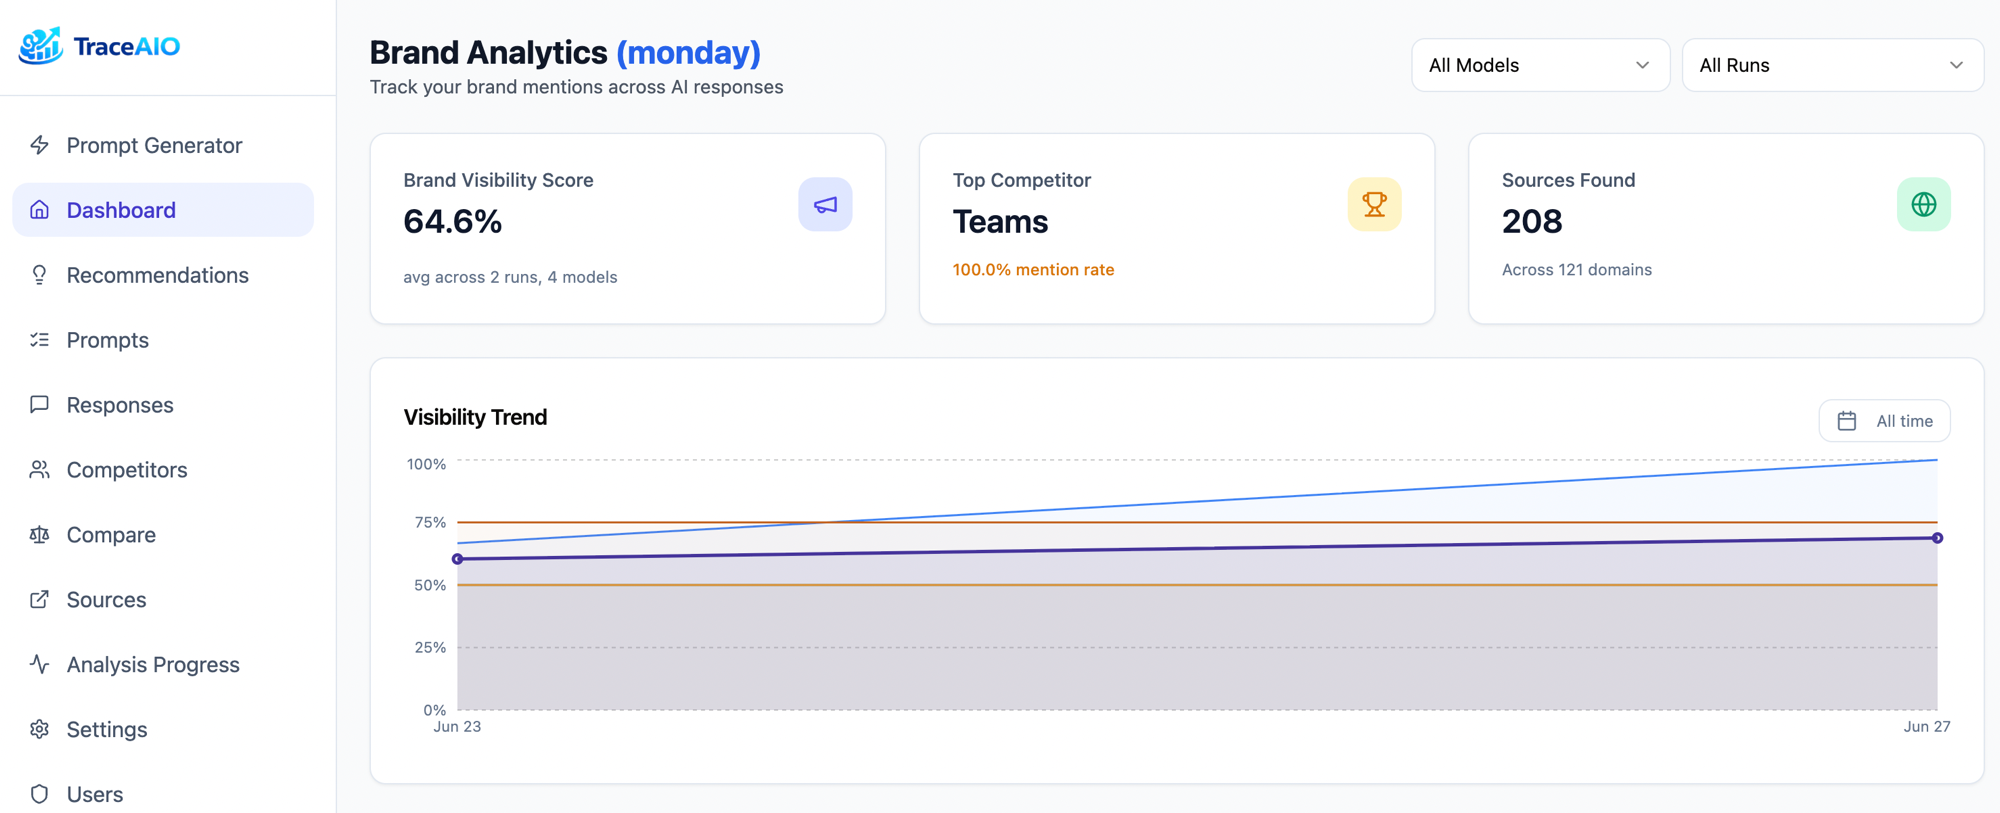2000x813 pixels.
Task: Click avg across 2 runs, 4 models text
Action: click(x=510, y=277)
